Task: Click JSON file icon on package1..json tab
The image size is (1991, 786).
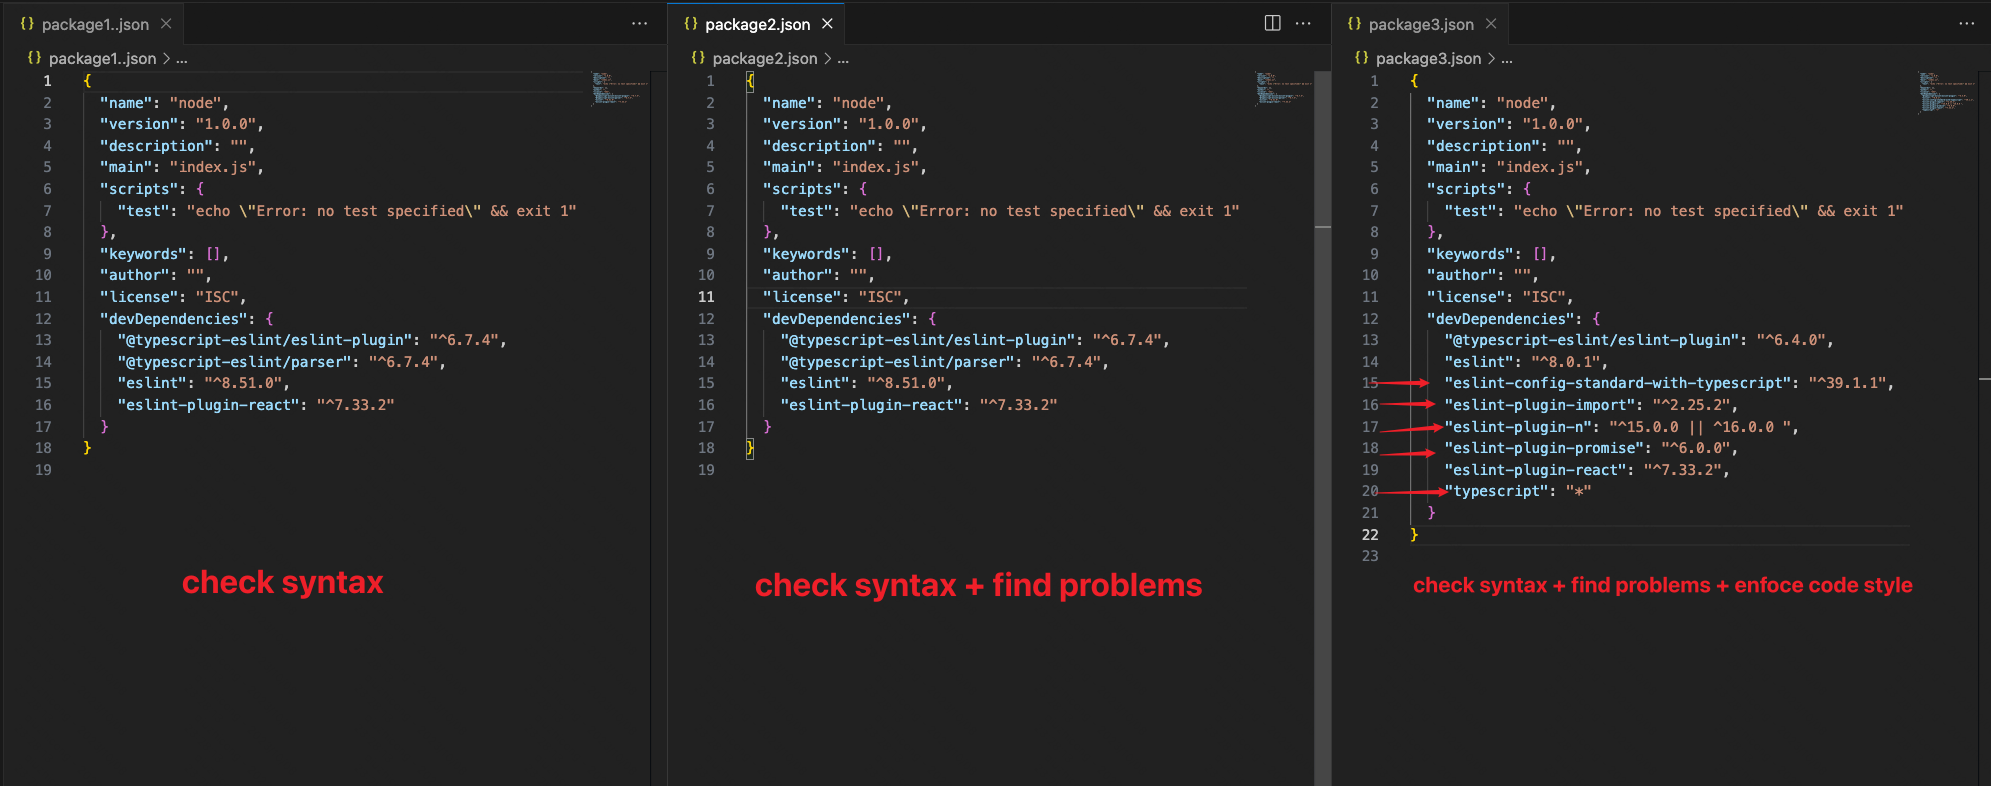Action: pyautogui.click(x=27, y=24)
